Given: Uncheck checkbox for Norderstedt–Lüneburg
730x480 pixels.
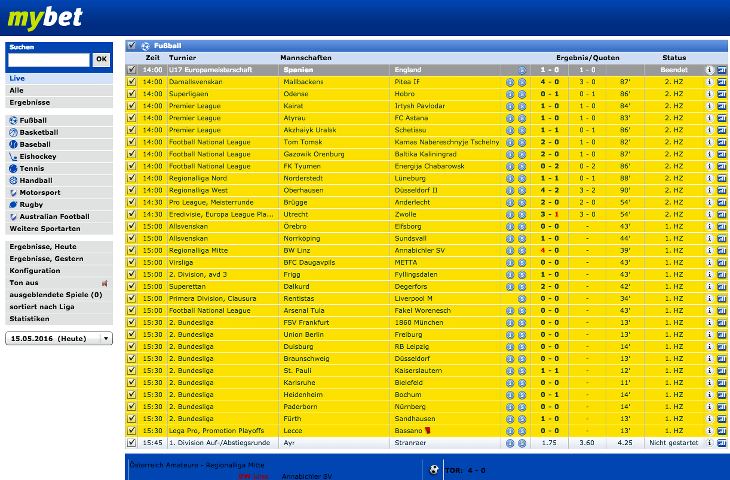Looking at the screenshot, I should click(x=131, y=178).
